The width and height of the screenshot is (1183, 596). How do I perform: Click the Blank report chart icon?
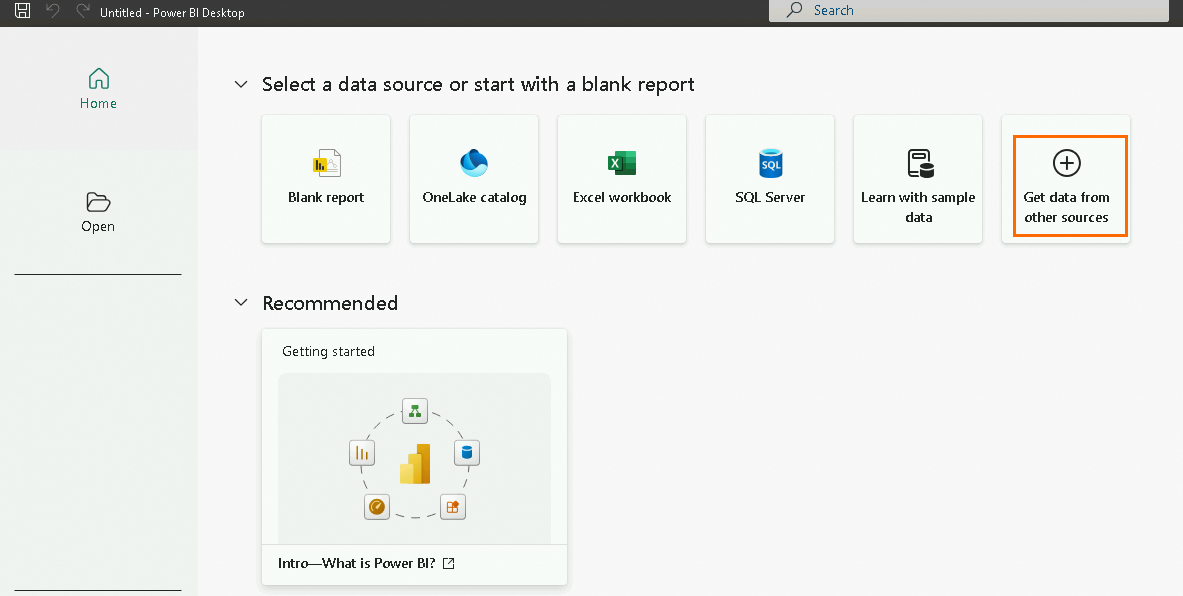[326, 163]
